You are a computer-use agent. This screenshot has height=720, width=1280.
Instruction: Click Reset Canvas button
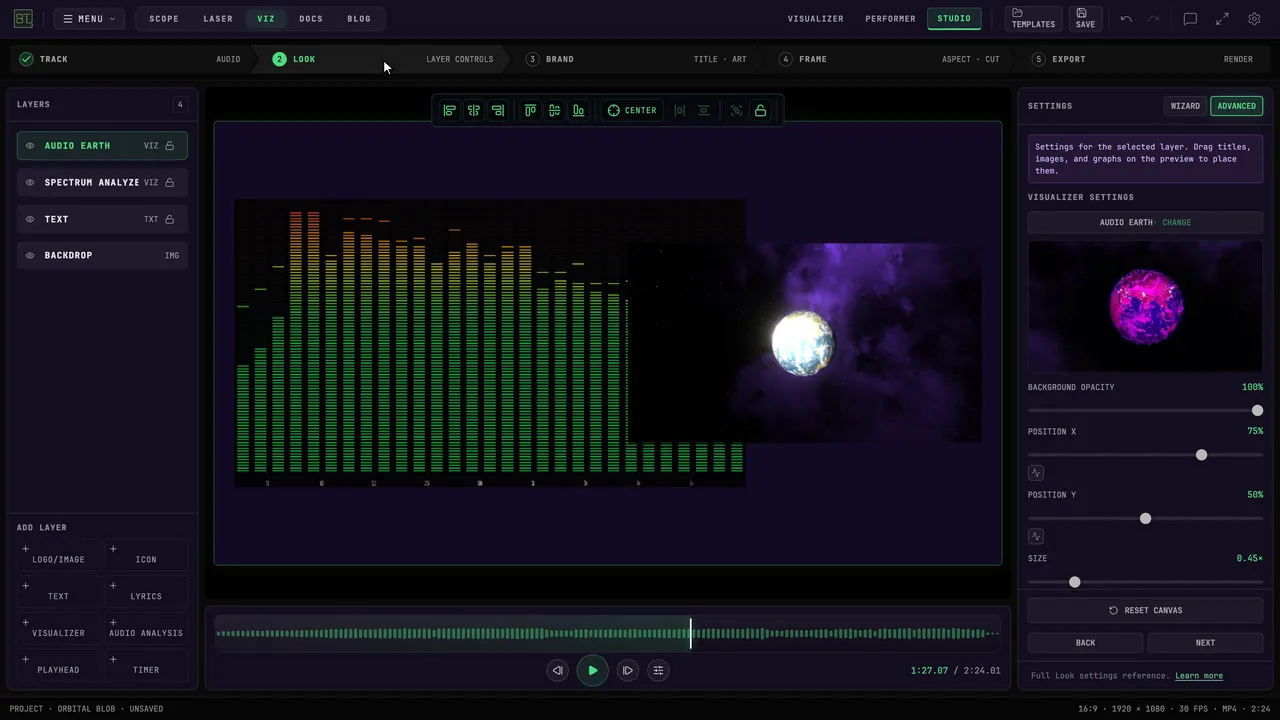tap(1145, 610)
